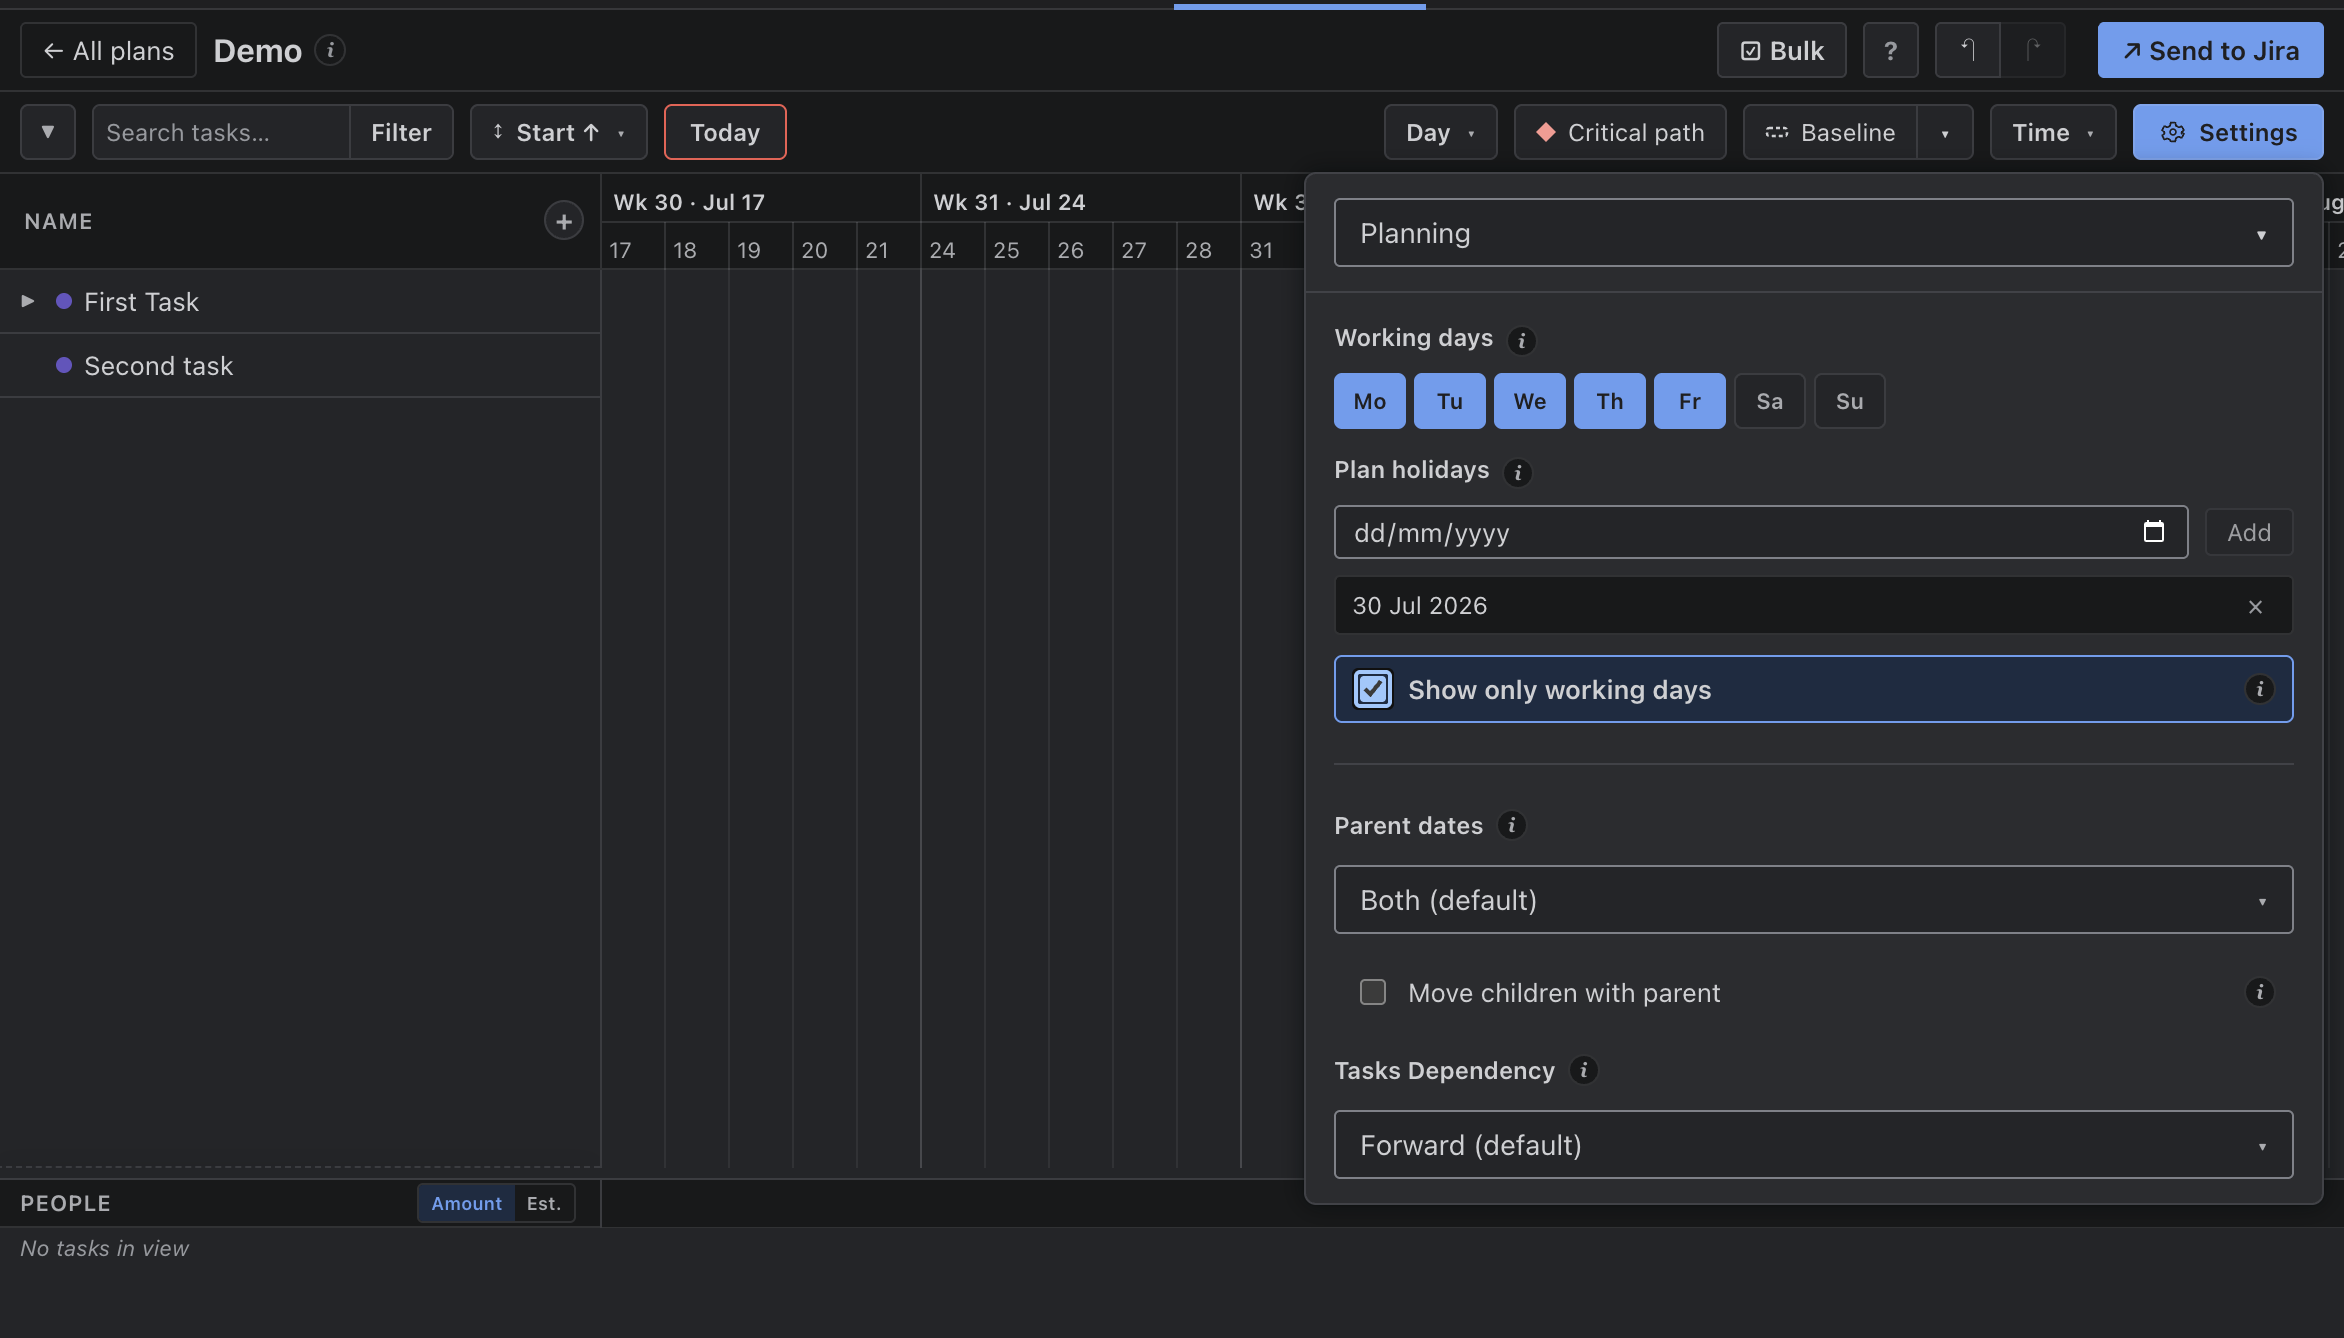Open Parent dates info tooltip
The height and width of the screenshot is (1338, 2344).
click(1511, 826)
